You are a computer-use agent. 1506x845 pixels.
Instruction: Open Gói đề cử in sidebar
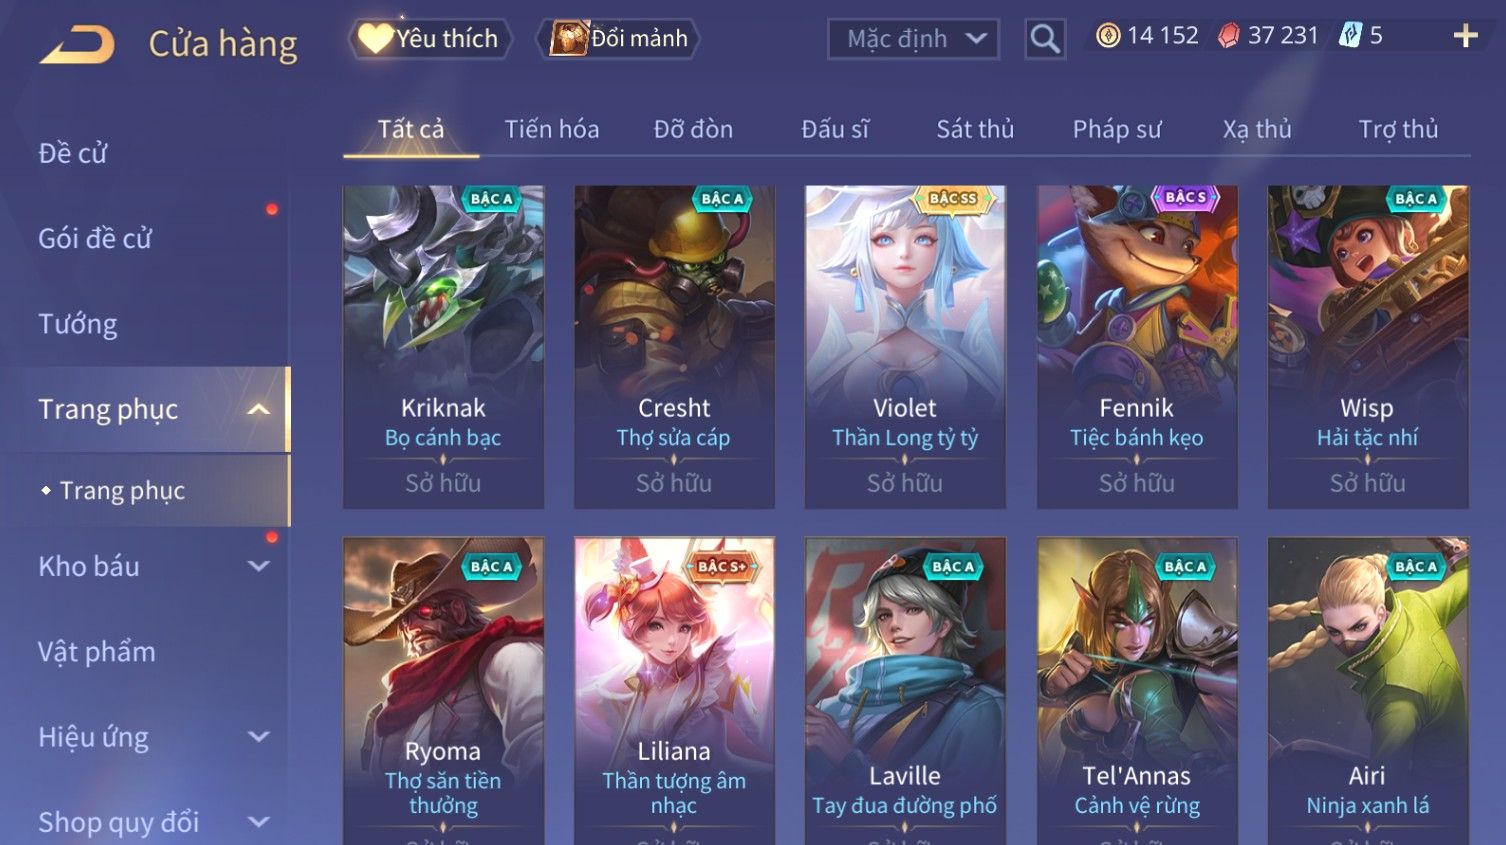click(95, 239)
